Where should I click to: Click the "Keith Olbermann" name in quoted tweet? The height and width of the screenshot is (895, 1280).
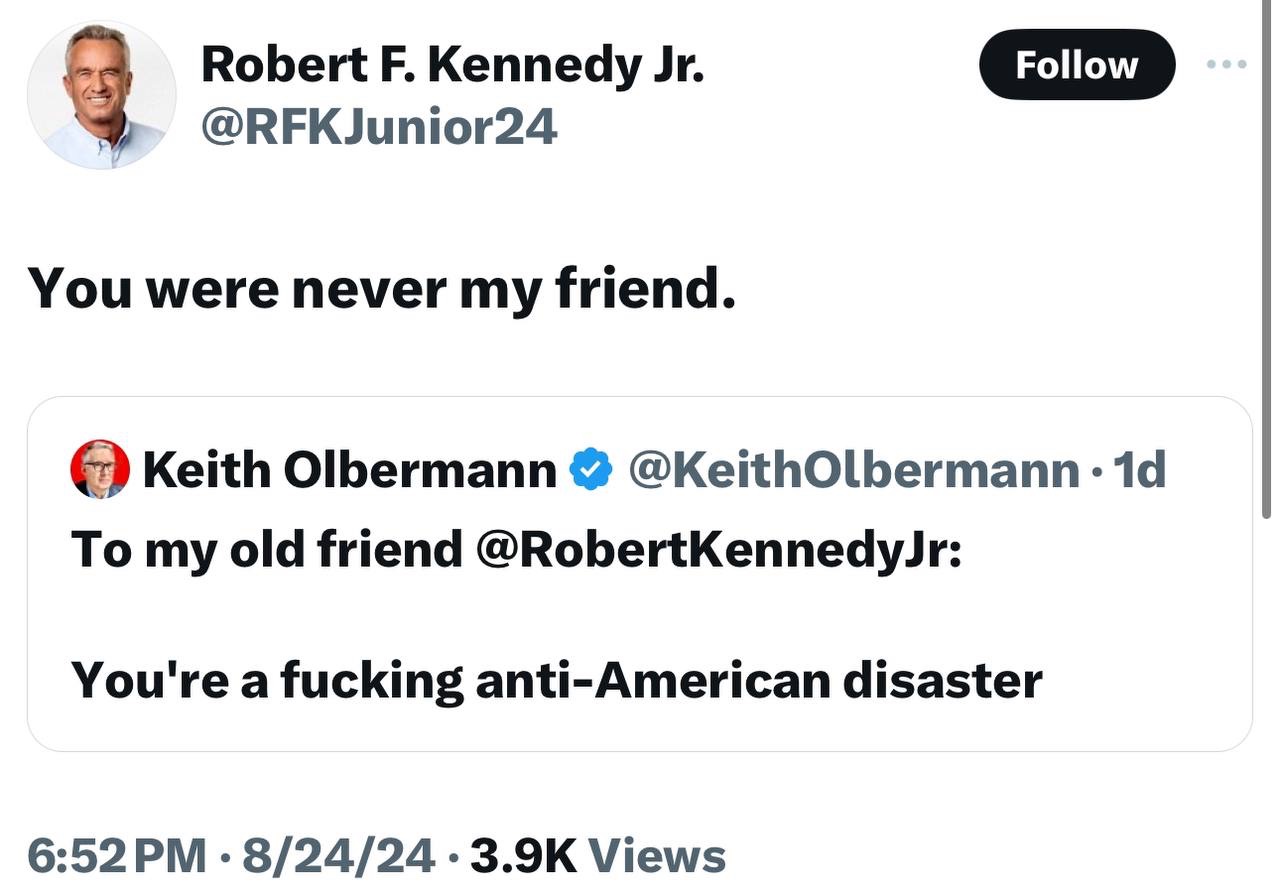(349, 470)
